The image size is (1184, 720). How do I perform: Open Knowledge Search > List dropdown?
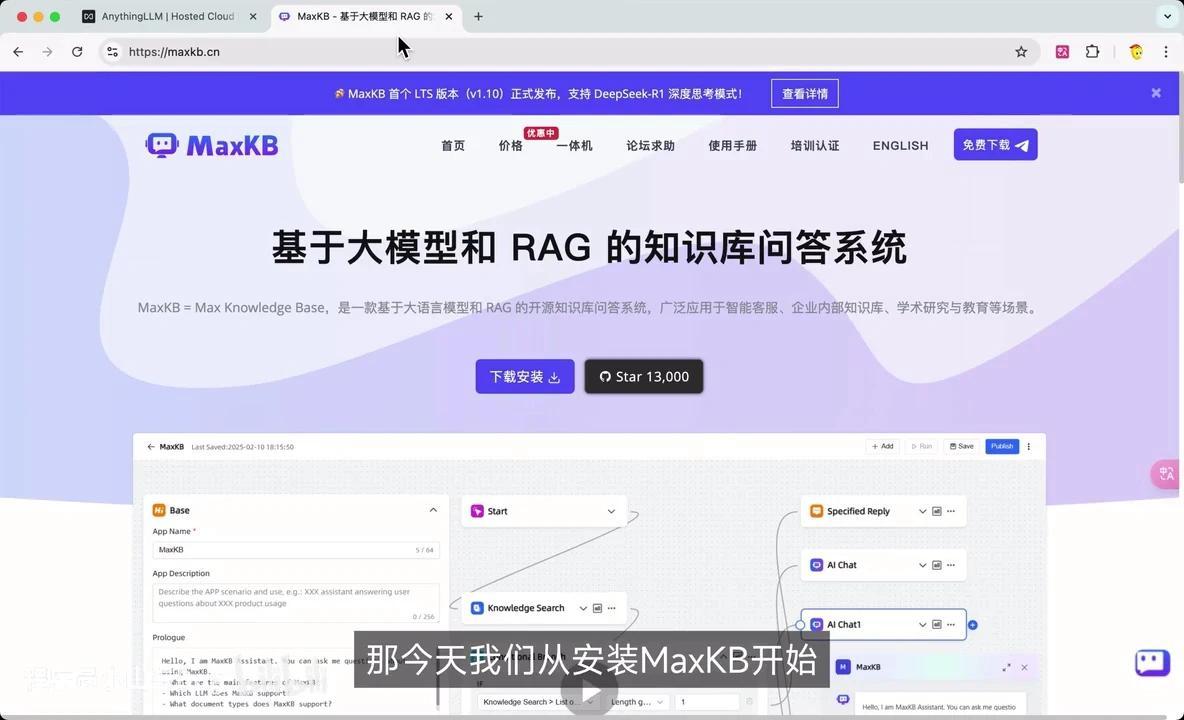coord(538,702)
